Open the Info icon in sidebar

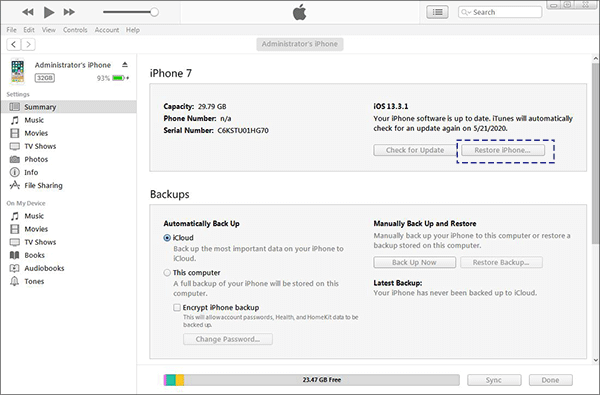click(15, 172)
